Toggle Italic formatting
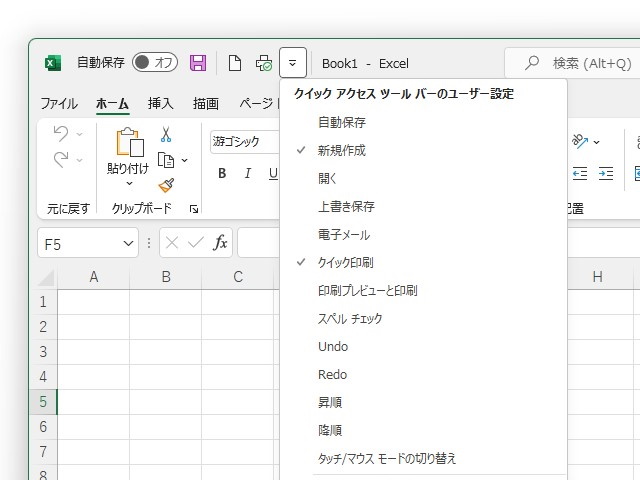The image size is (640, 480). (x=247, y=173)
